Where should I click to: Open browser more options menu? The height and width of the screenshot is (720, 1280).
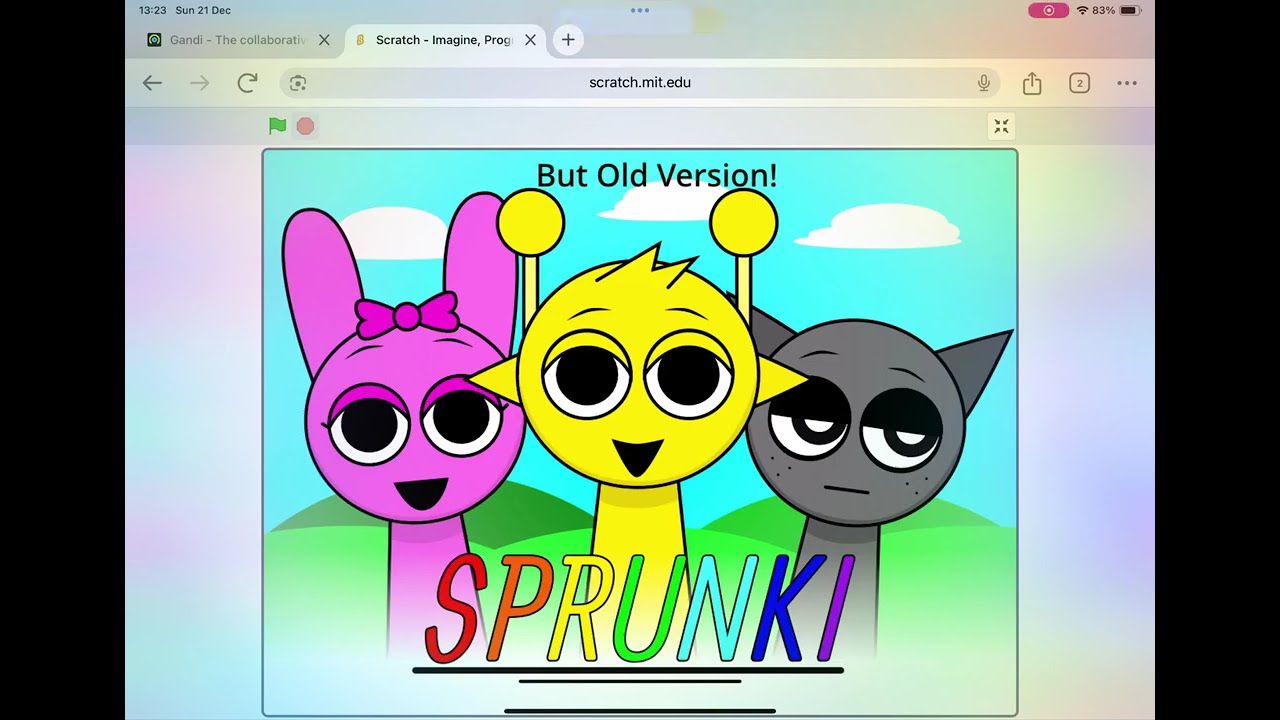[x=1127, y=83]
